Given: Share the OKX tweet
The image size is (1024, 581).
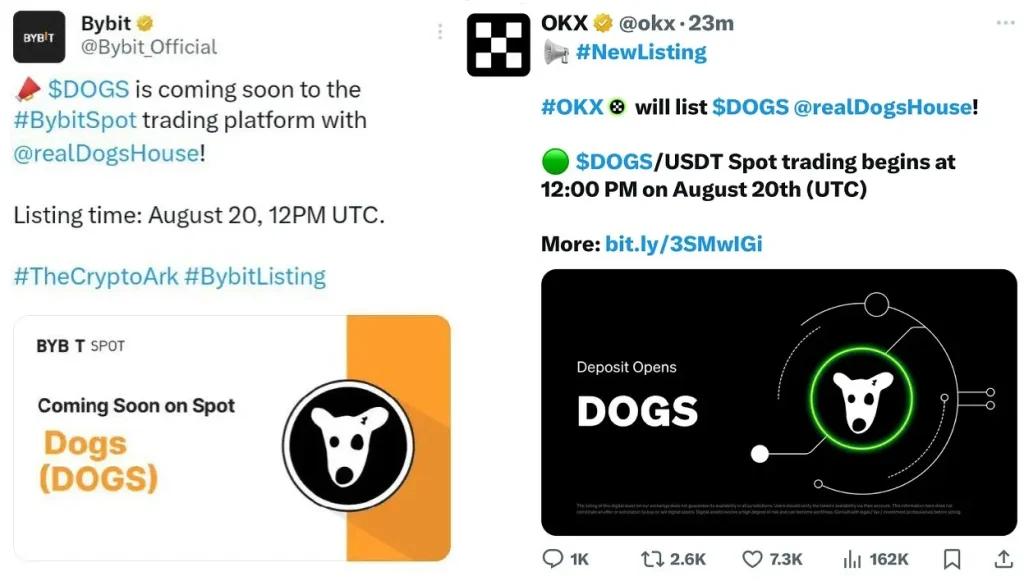Looking at the screenshot, I should 1004,559.
